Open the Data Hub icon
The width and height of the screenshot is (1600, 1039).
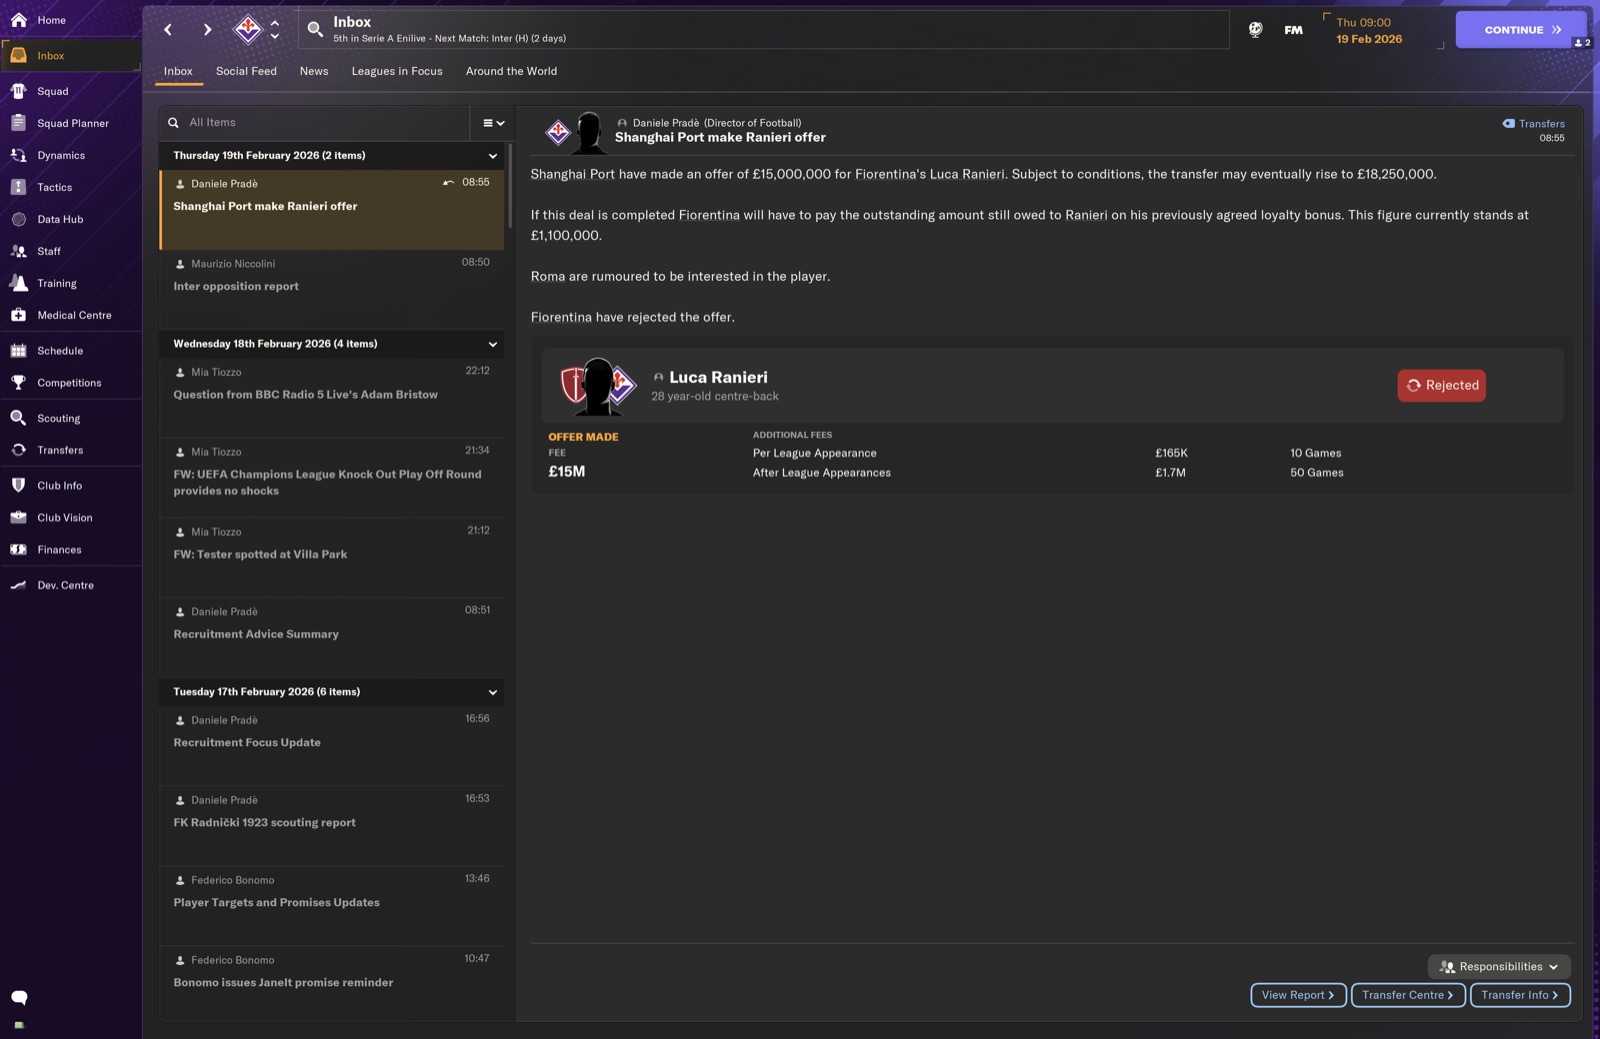coord(18,219)
